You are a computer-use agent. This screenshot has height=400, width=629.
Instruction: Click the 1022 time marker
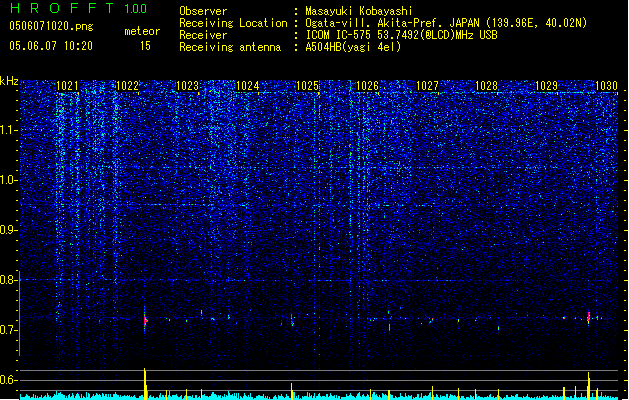tap(127, 86)
